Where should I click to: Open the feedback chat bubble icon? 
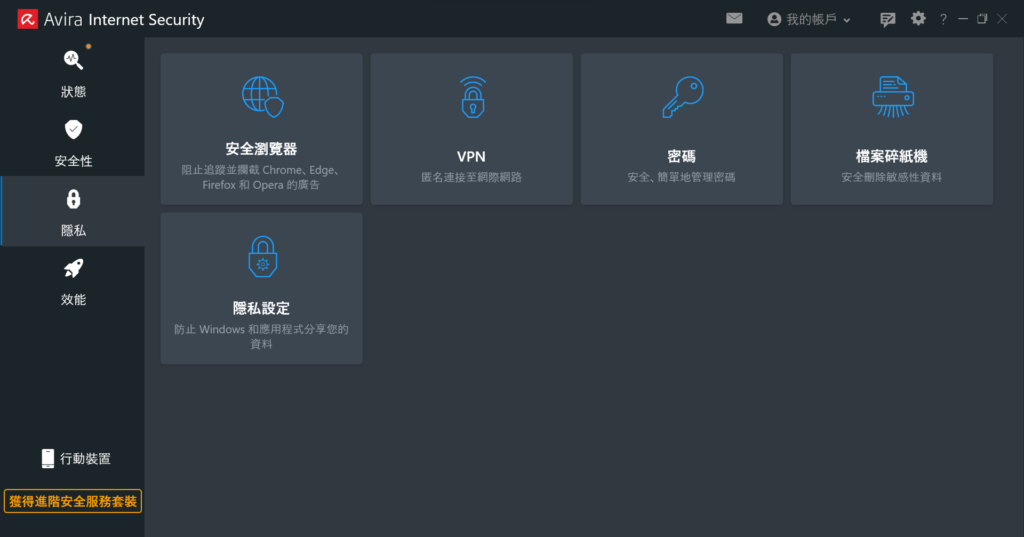888,20
